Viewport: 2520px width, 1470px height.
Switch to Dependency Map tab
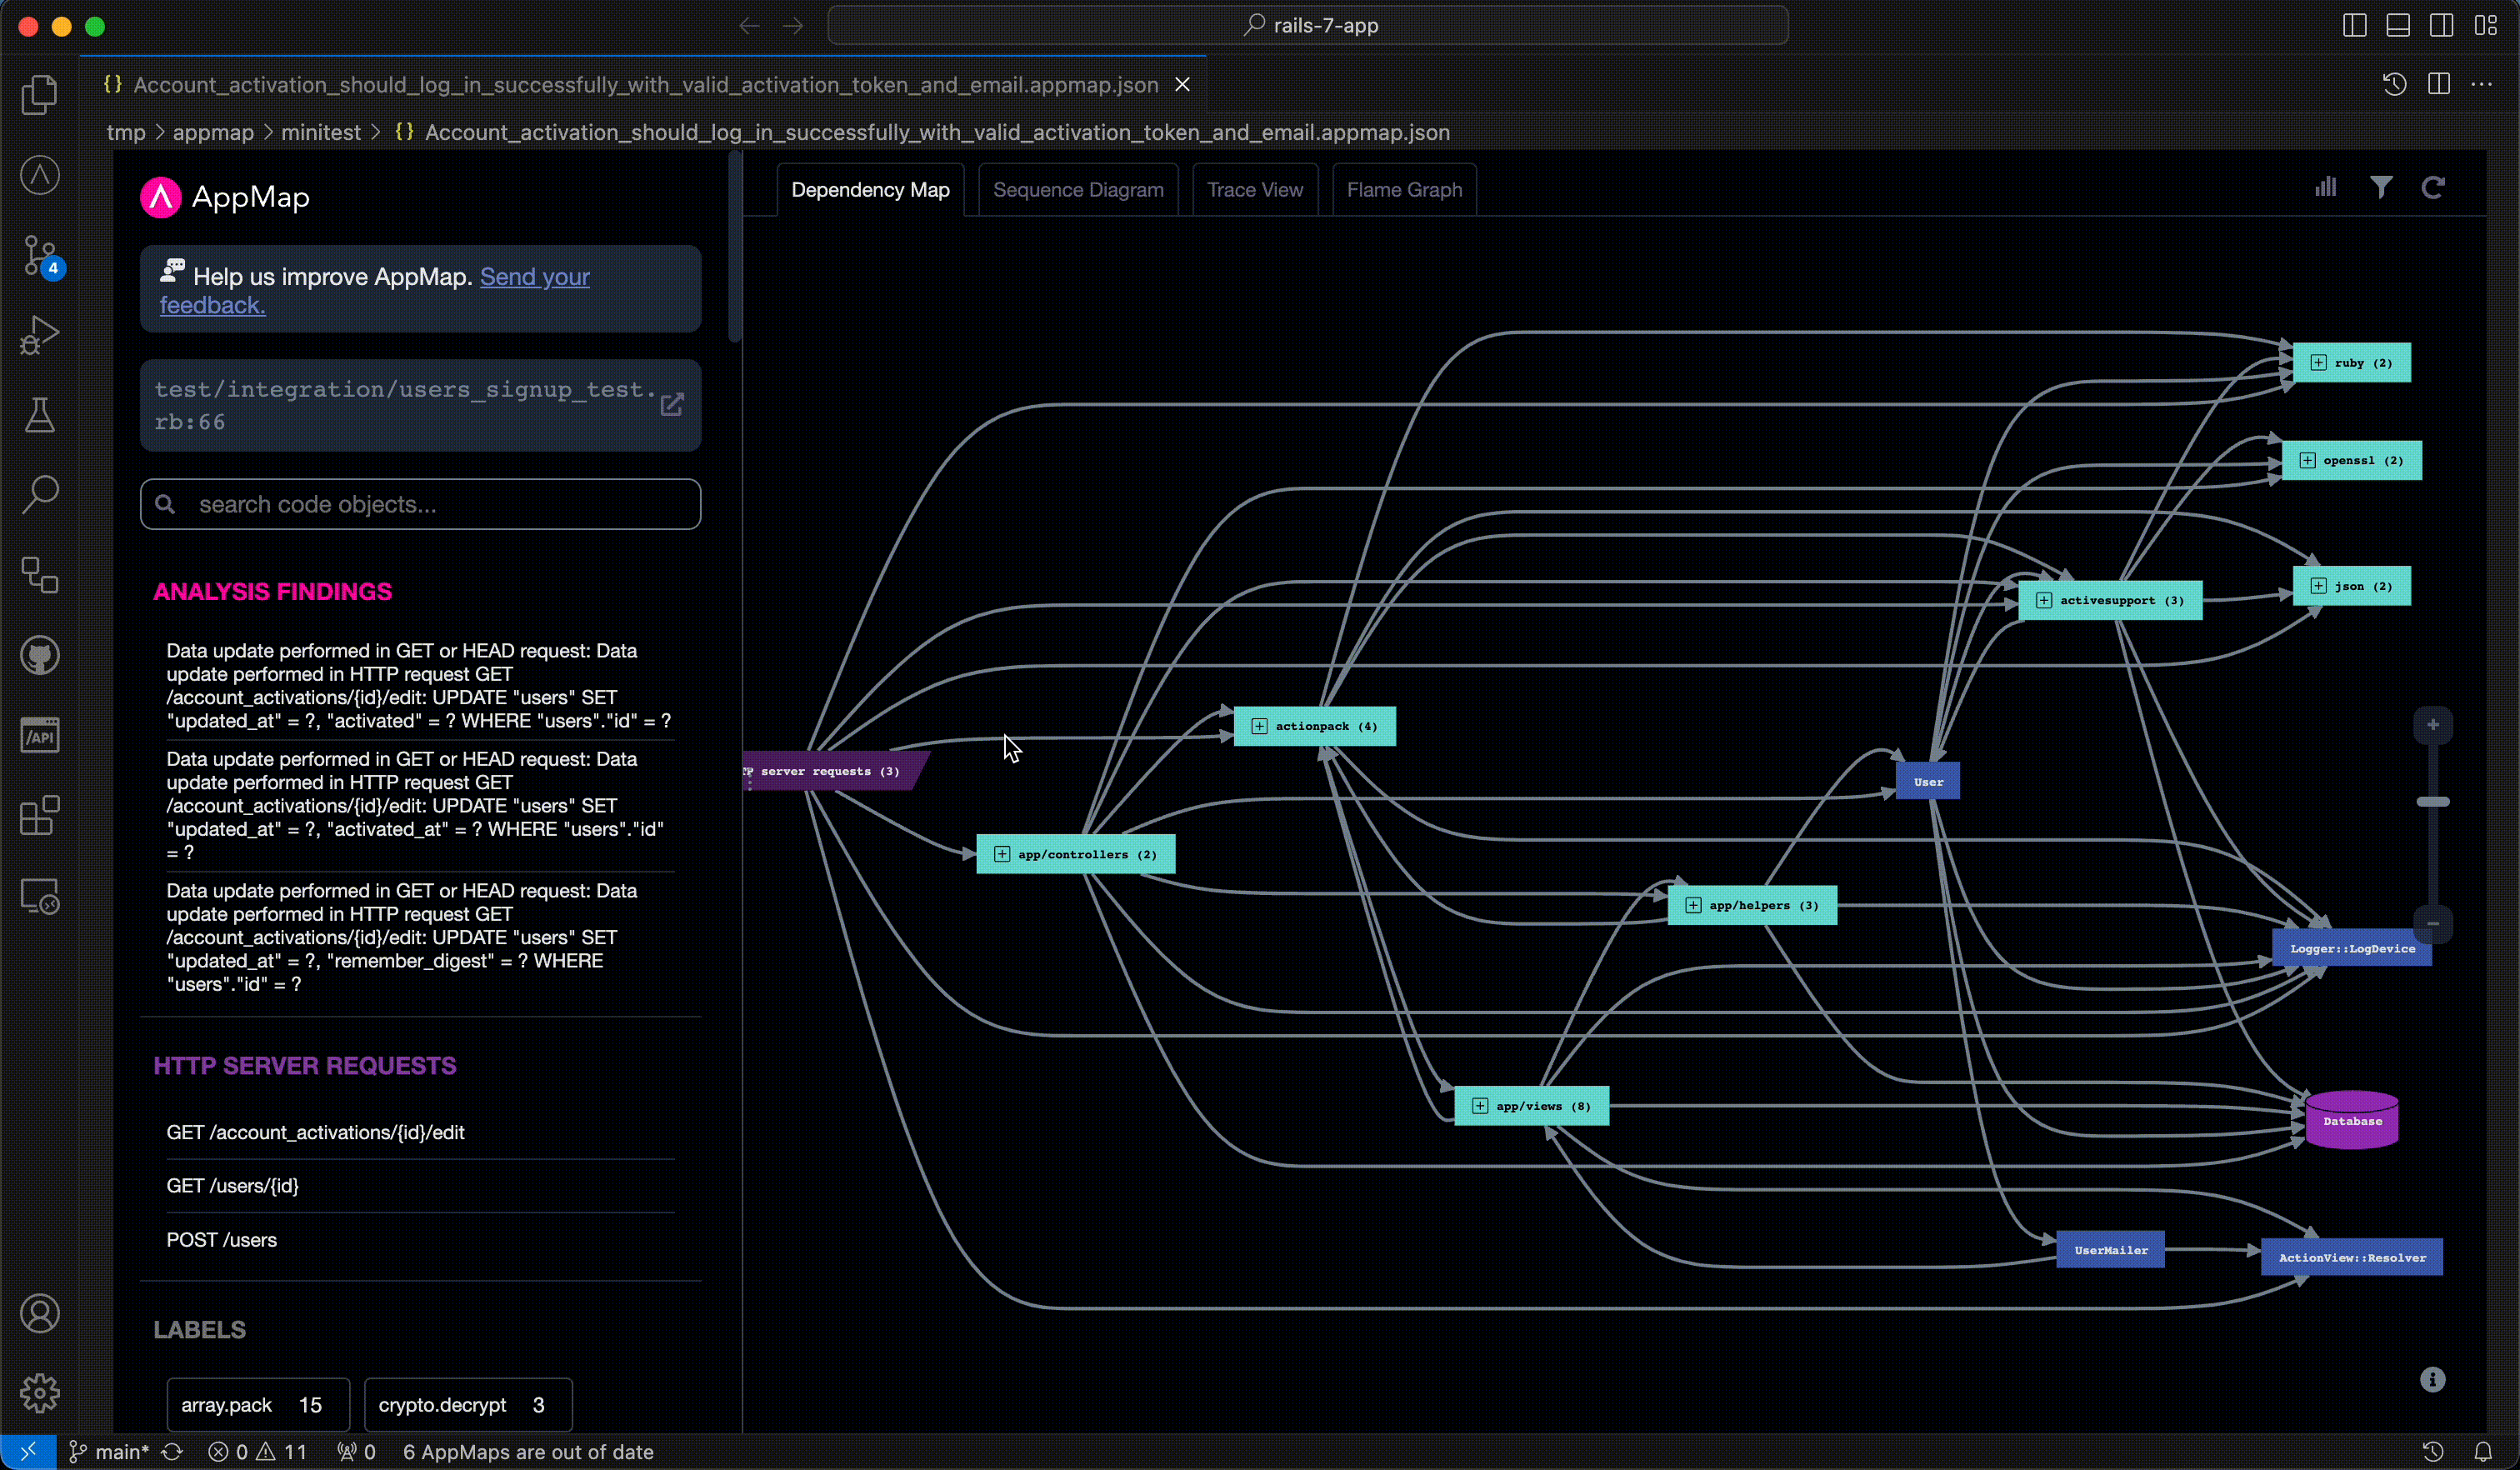(870, 190)
